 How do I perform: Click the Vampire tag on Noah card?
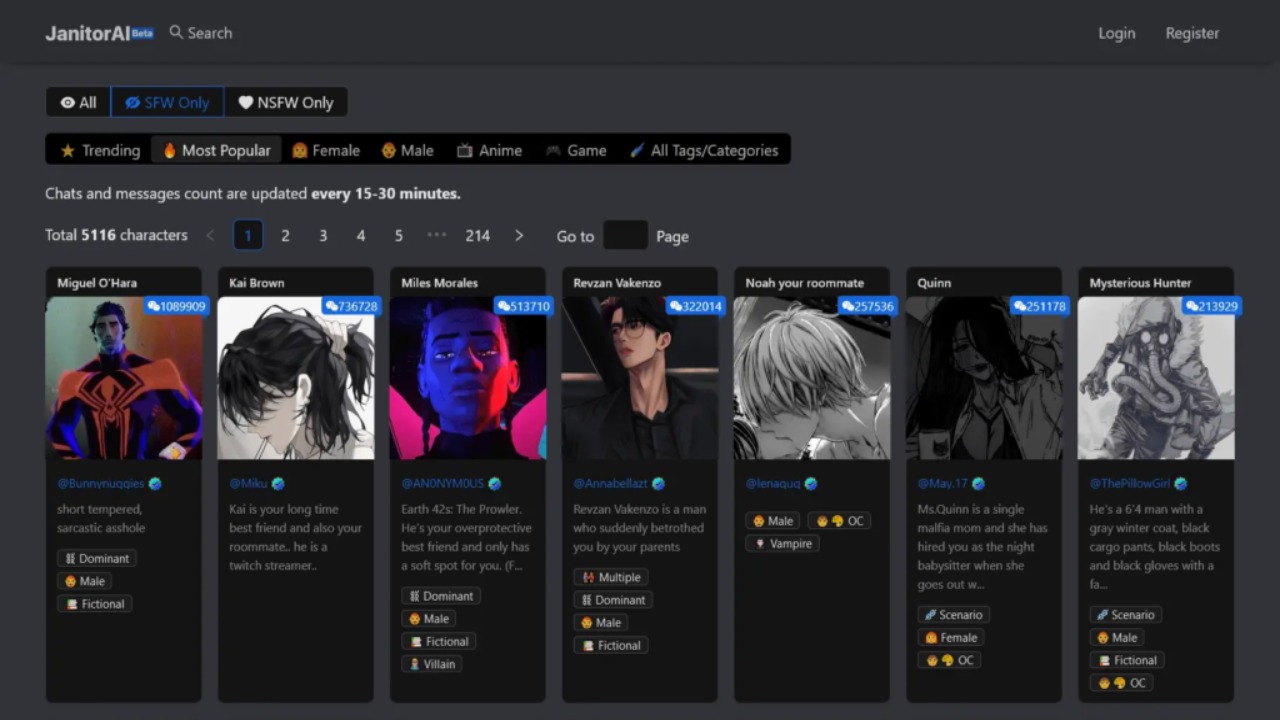pos(782,544)
